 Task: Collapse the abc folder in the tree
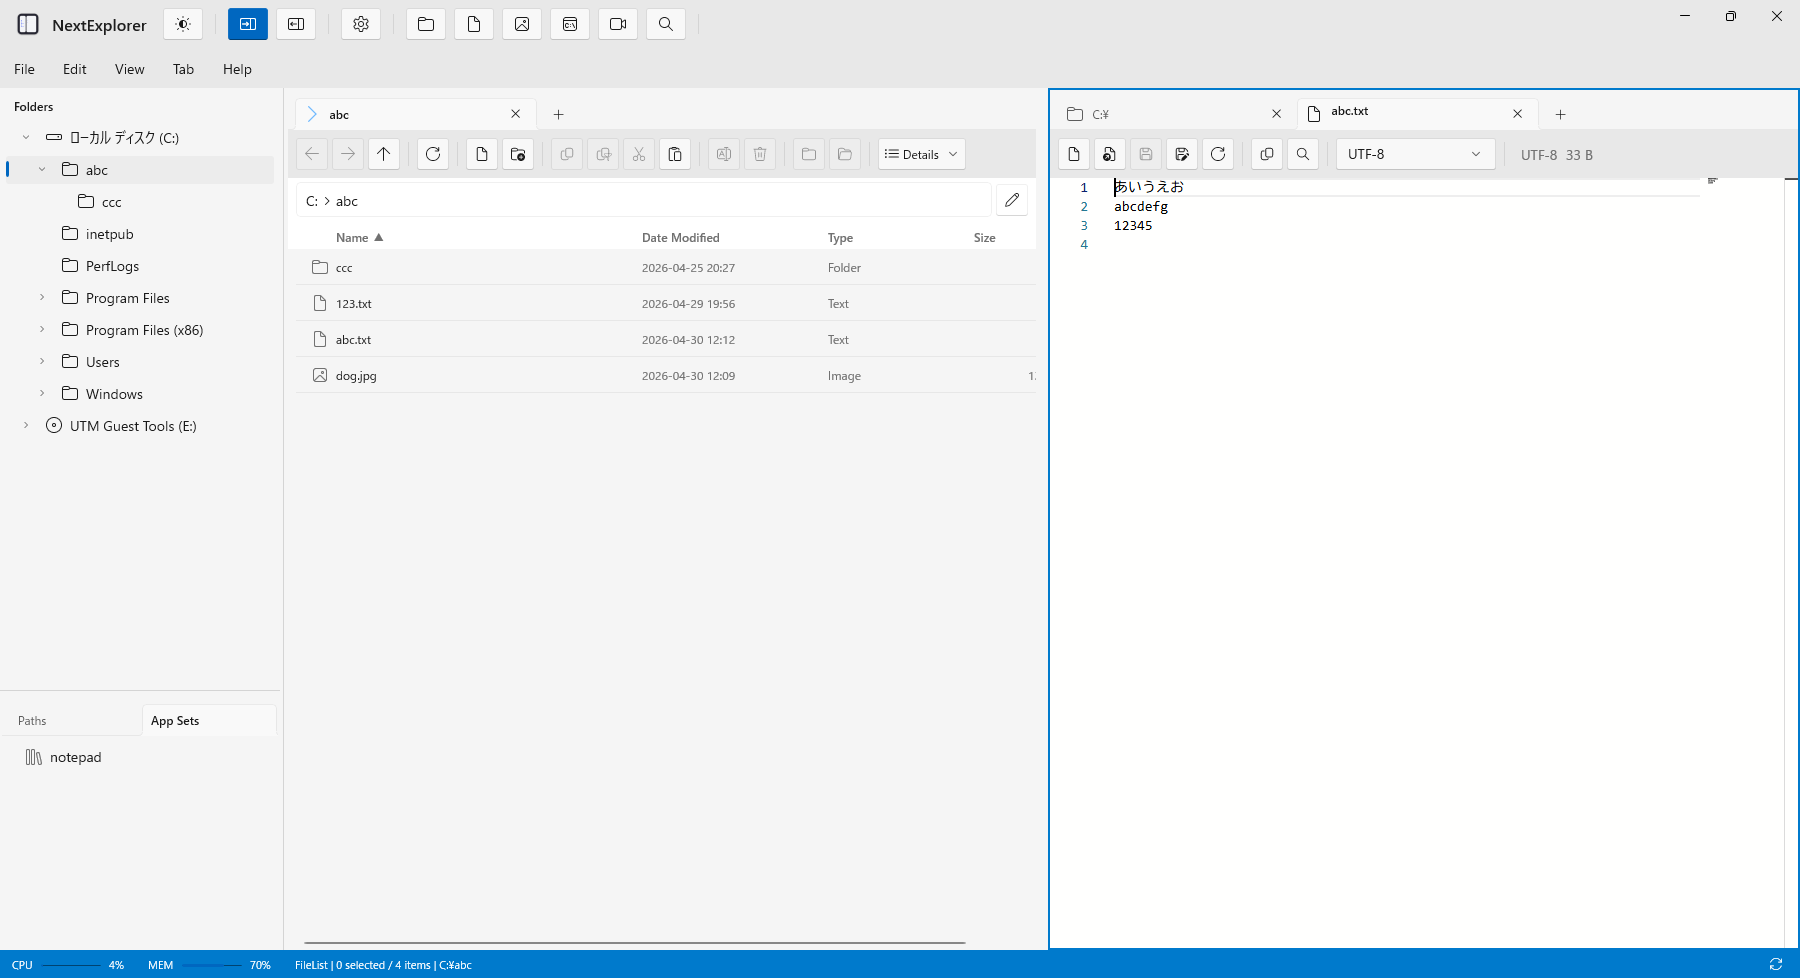click(x=42, y=169)
